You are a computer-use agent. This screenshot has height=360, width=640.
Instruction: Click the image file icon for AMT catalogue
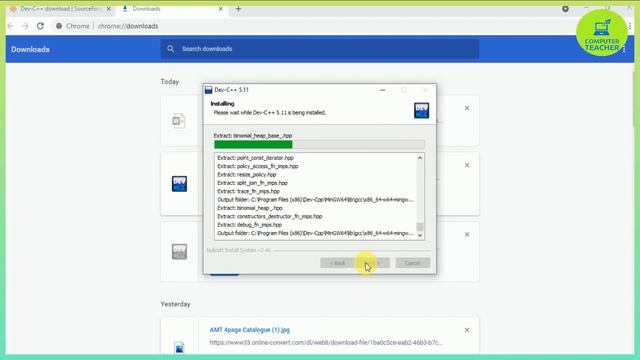coord(179,347)
